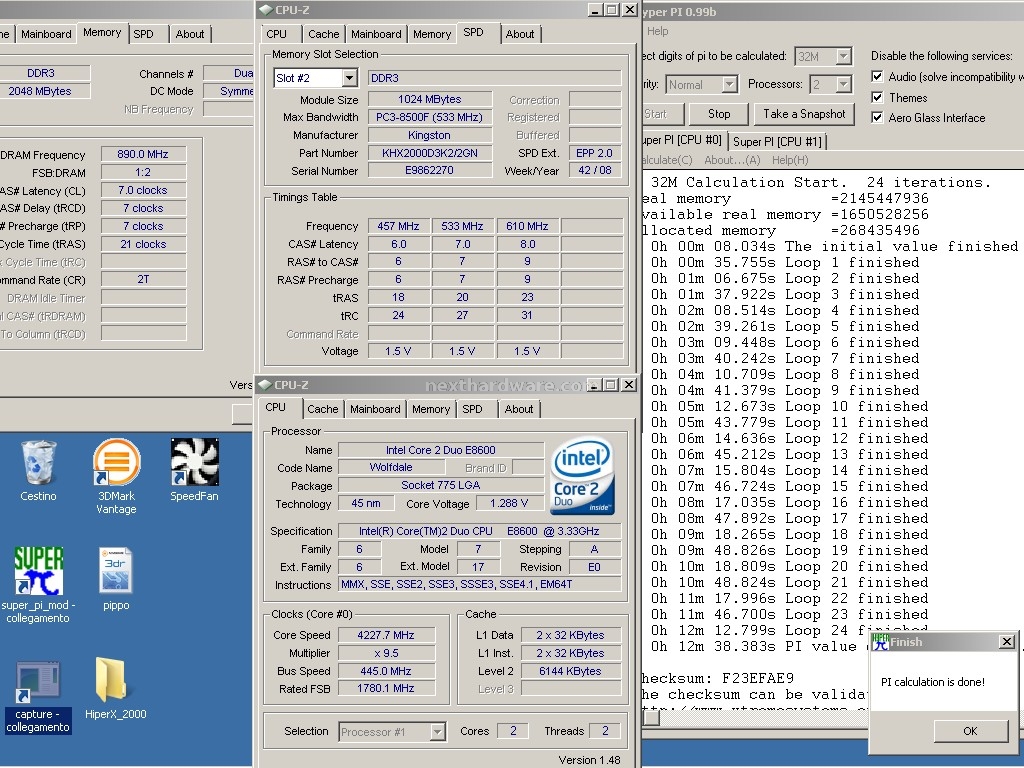Minimize the CPU-Z SPD window
The image size is (1024, 768).
pos(595,10)
